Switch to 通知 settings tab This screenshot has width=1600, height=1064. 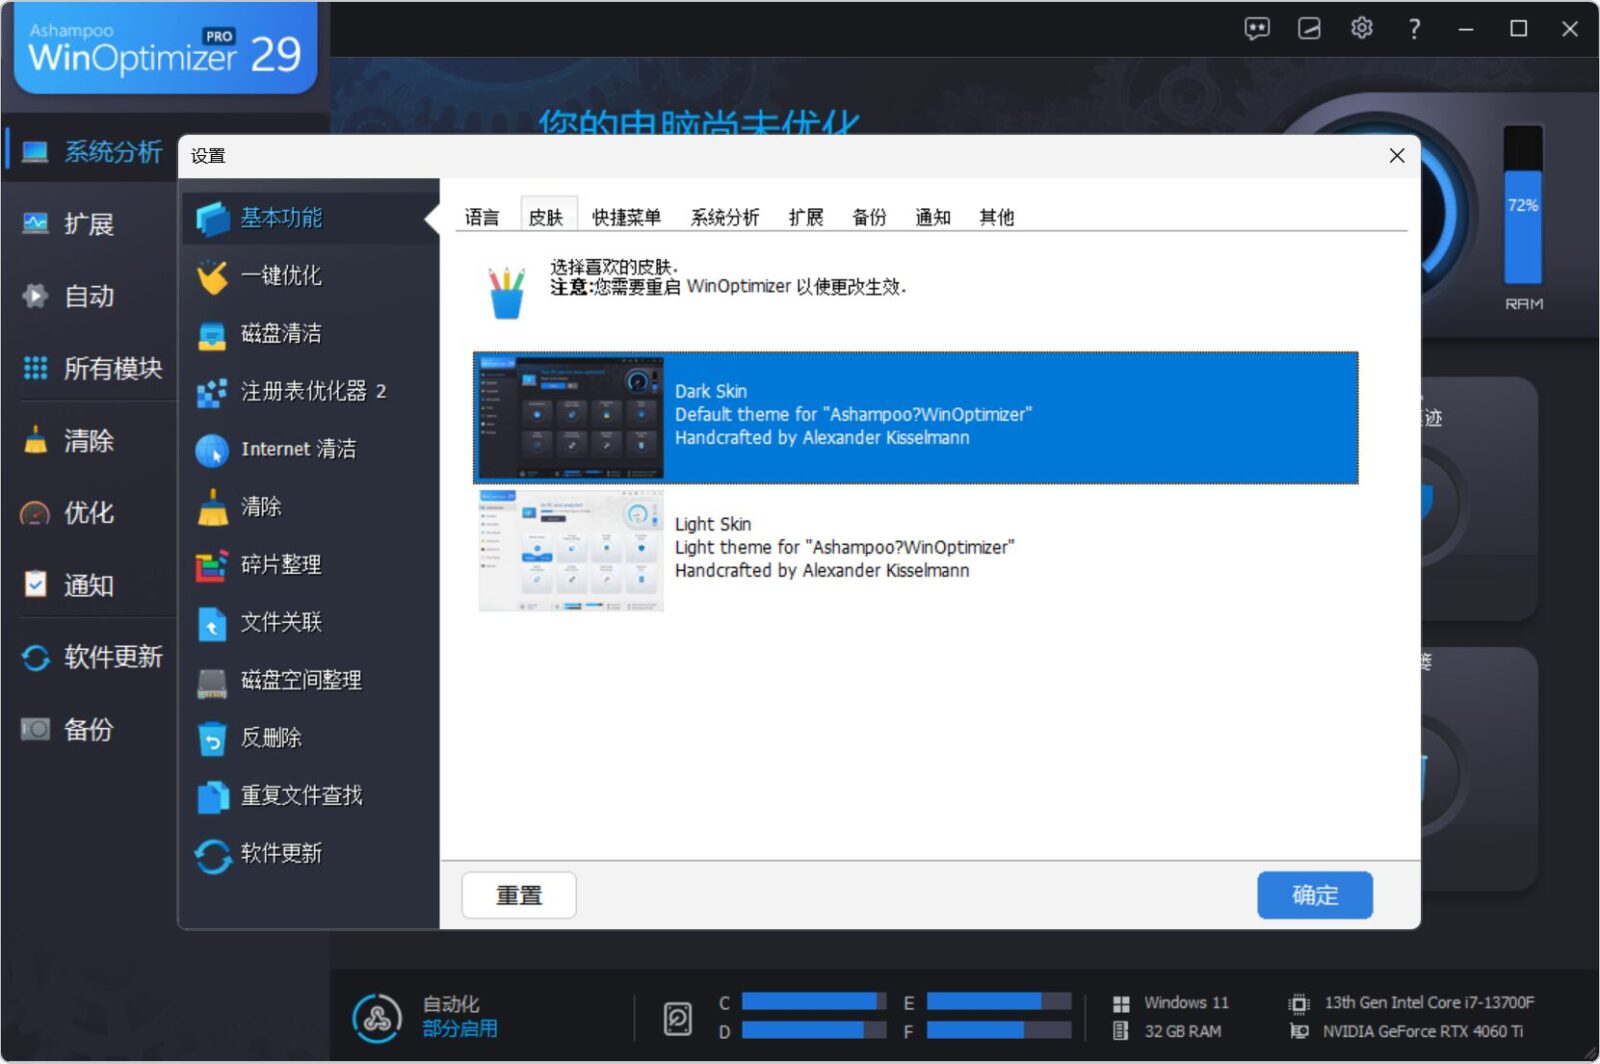pyautogui.click(x=933, y=217)
